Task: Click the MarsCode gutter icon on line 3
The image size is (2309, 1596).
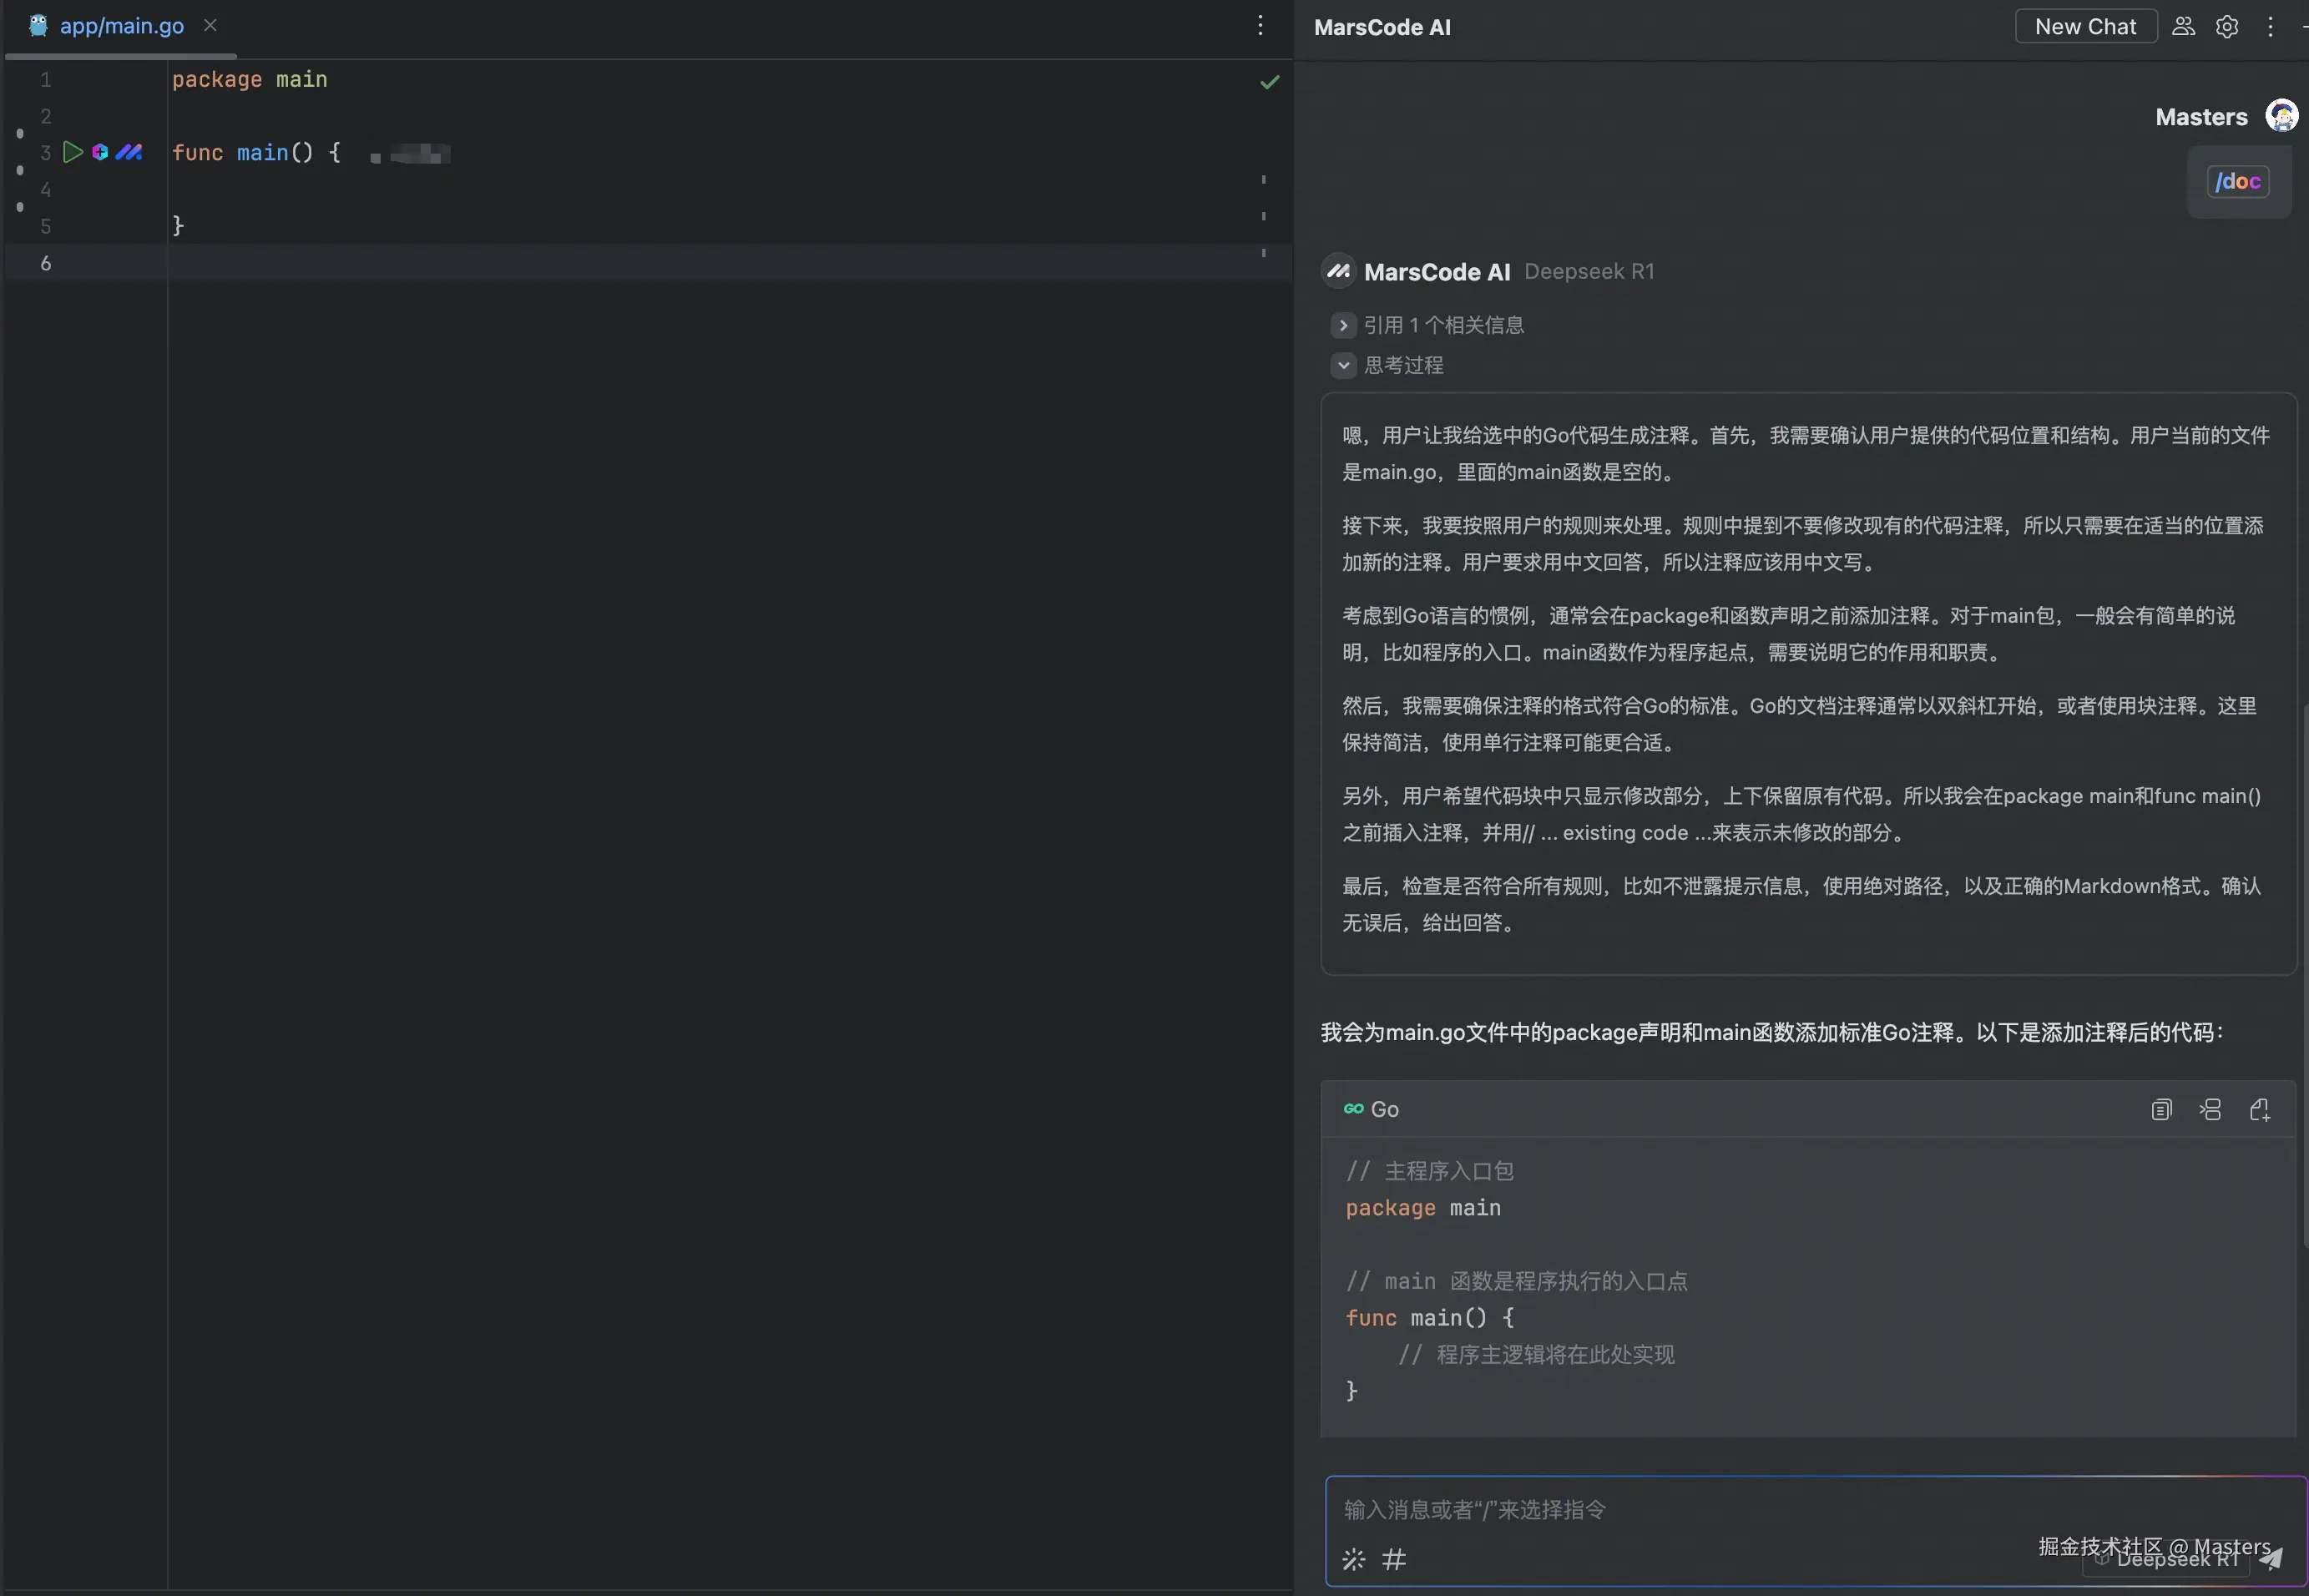Action: [129, 152]
